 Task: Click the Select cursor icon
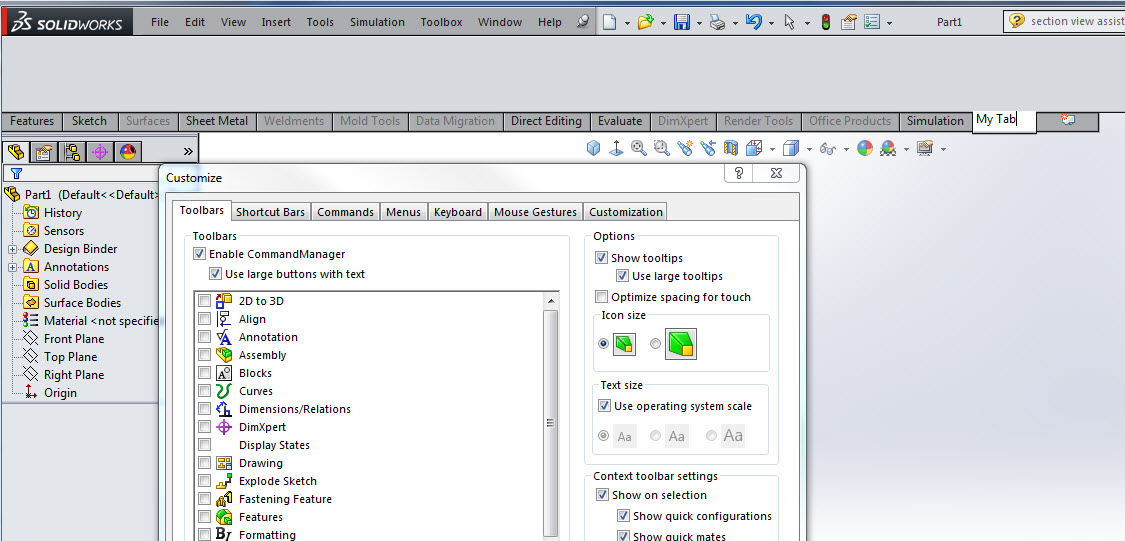pyautogui.click(x=789, y=22)
